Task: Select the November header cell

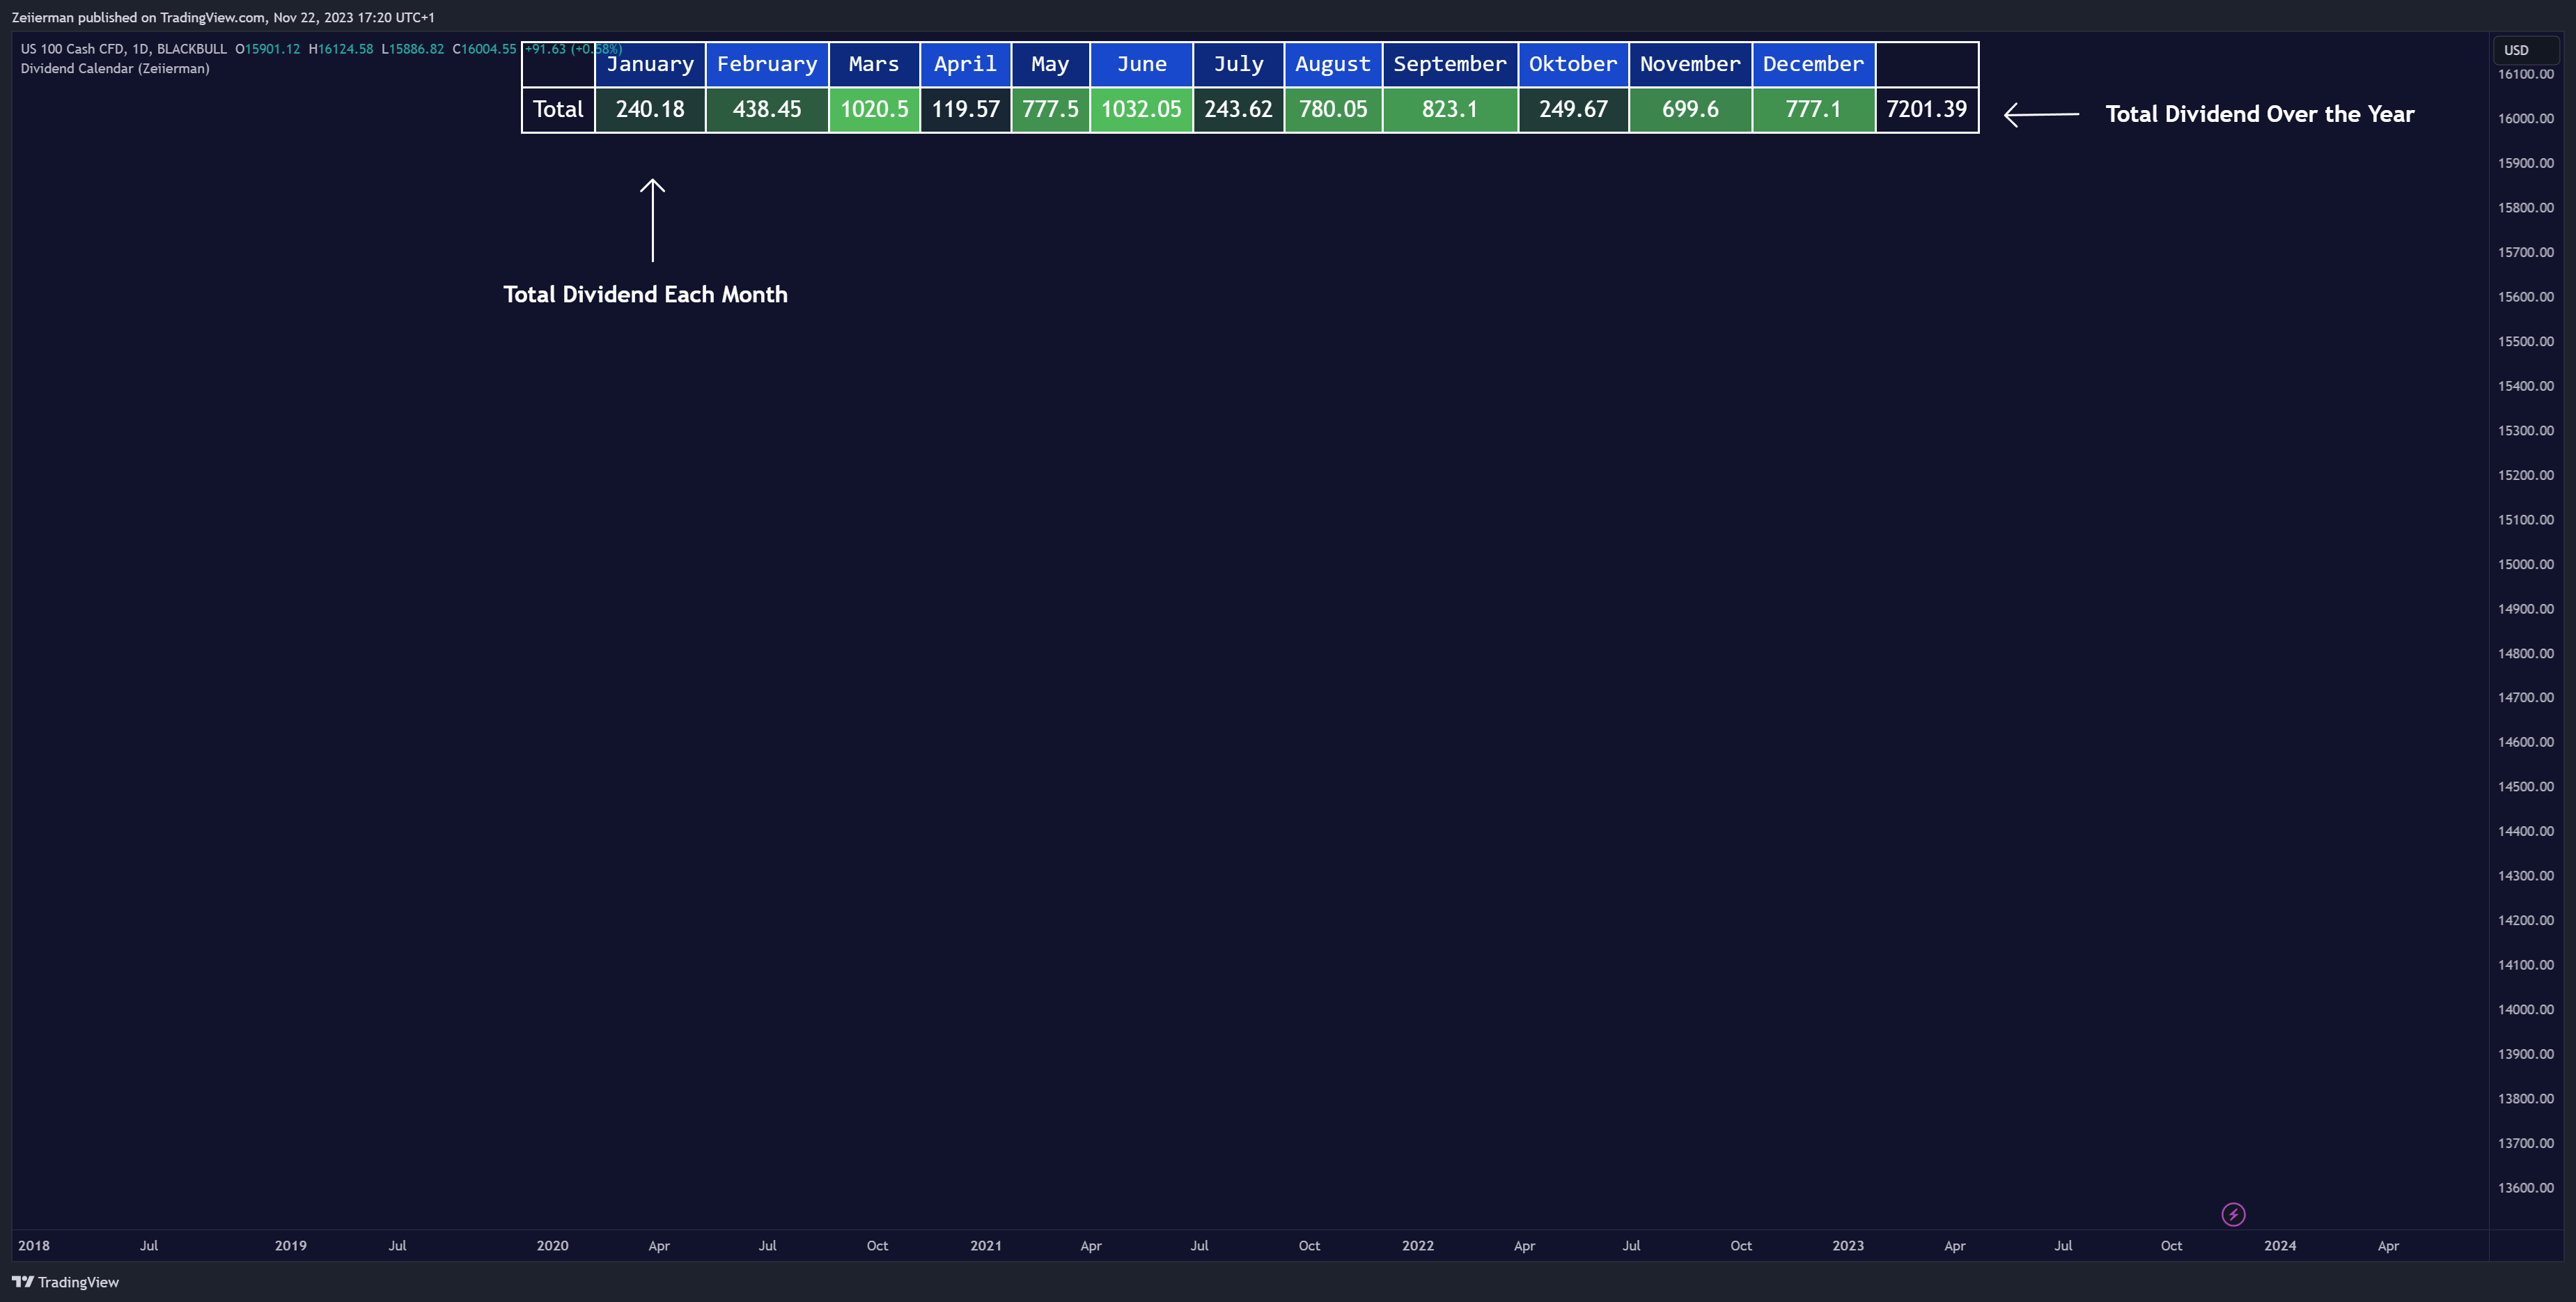Action: (x=1690, y=64)
